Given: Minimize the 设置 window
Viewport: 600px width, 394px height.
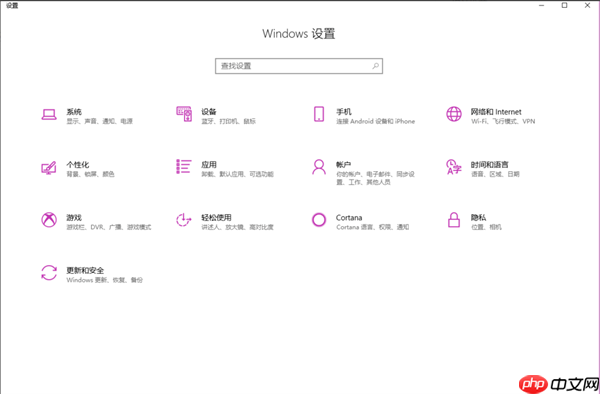Looking at the screenshot, I should [x=542, y=5].
